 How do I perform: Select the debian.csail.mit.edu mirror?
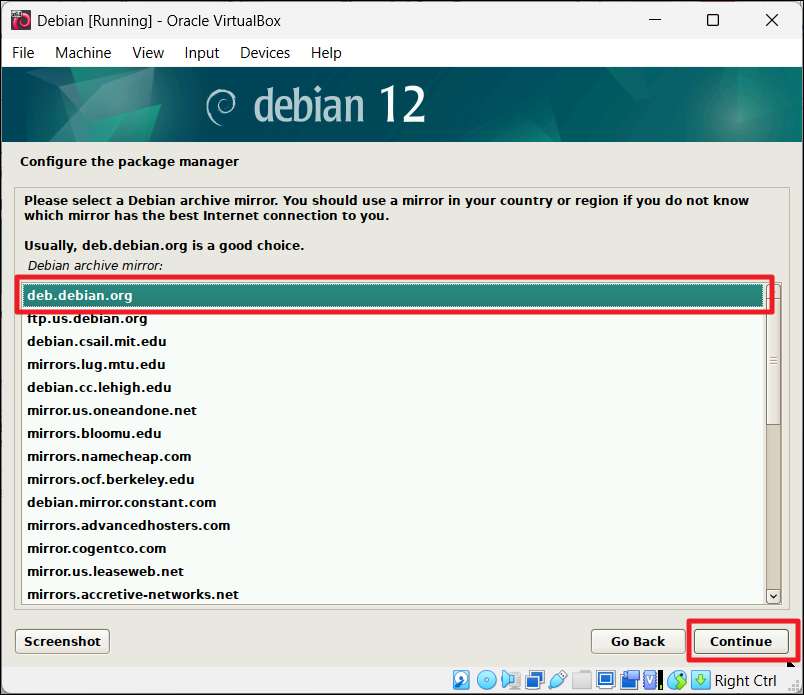coord(393,342)
